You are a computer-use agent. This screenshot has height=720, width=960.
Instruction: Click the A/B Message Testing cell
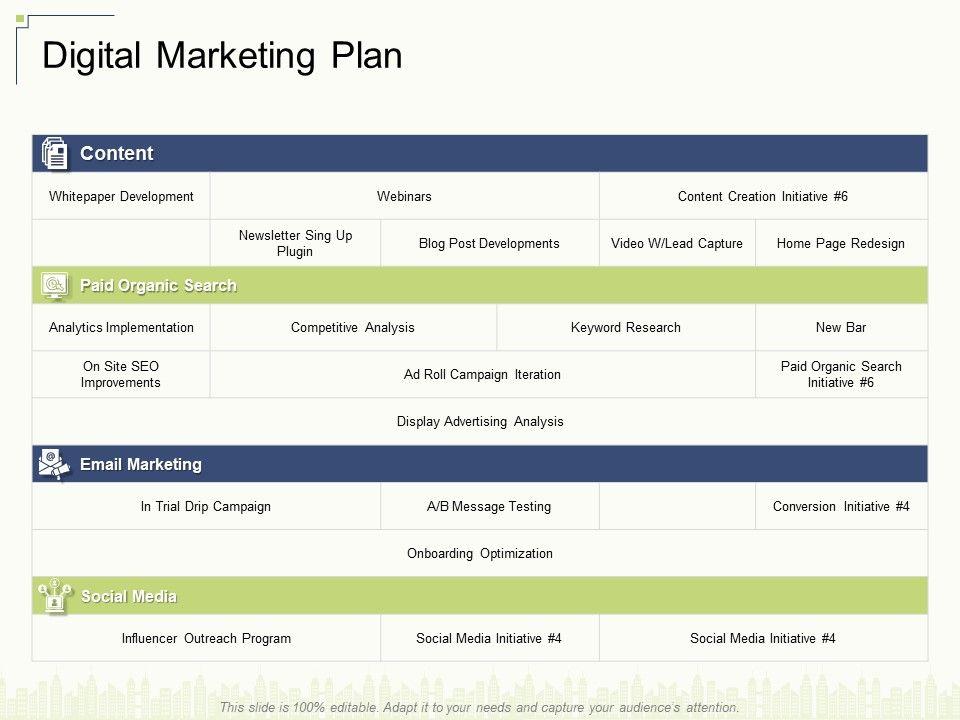coord(489,507)
